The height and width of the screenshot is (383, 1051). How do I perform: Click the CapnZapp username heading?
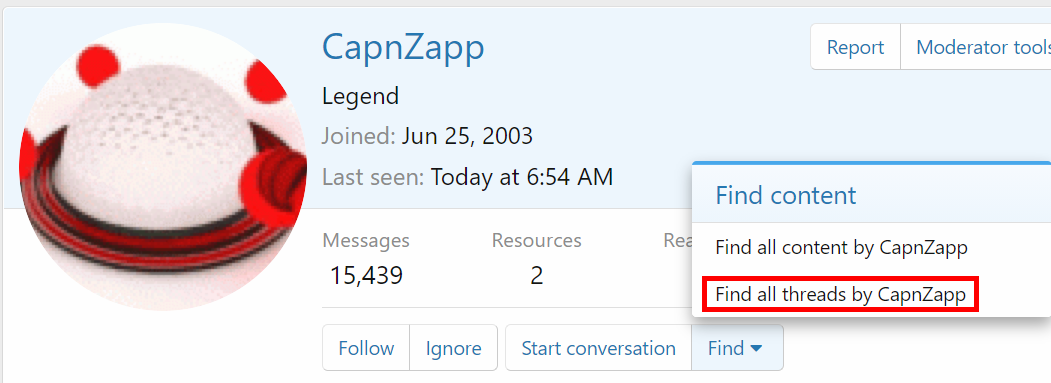[403, 48]
